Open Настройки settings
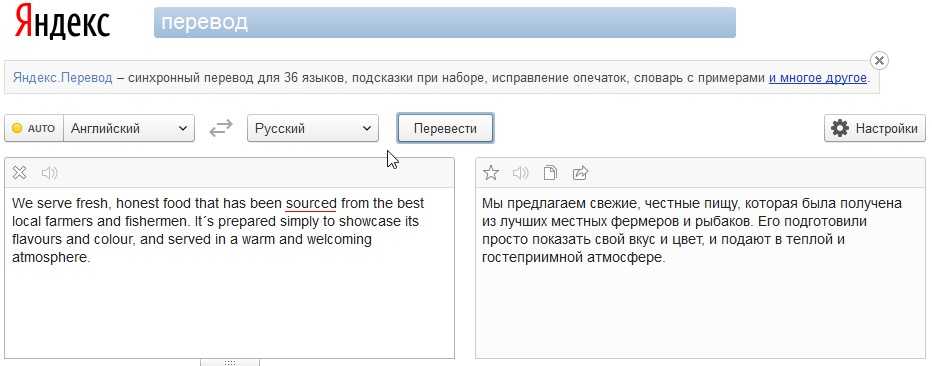This screenshot has width=932, height=366. [874, 128]
